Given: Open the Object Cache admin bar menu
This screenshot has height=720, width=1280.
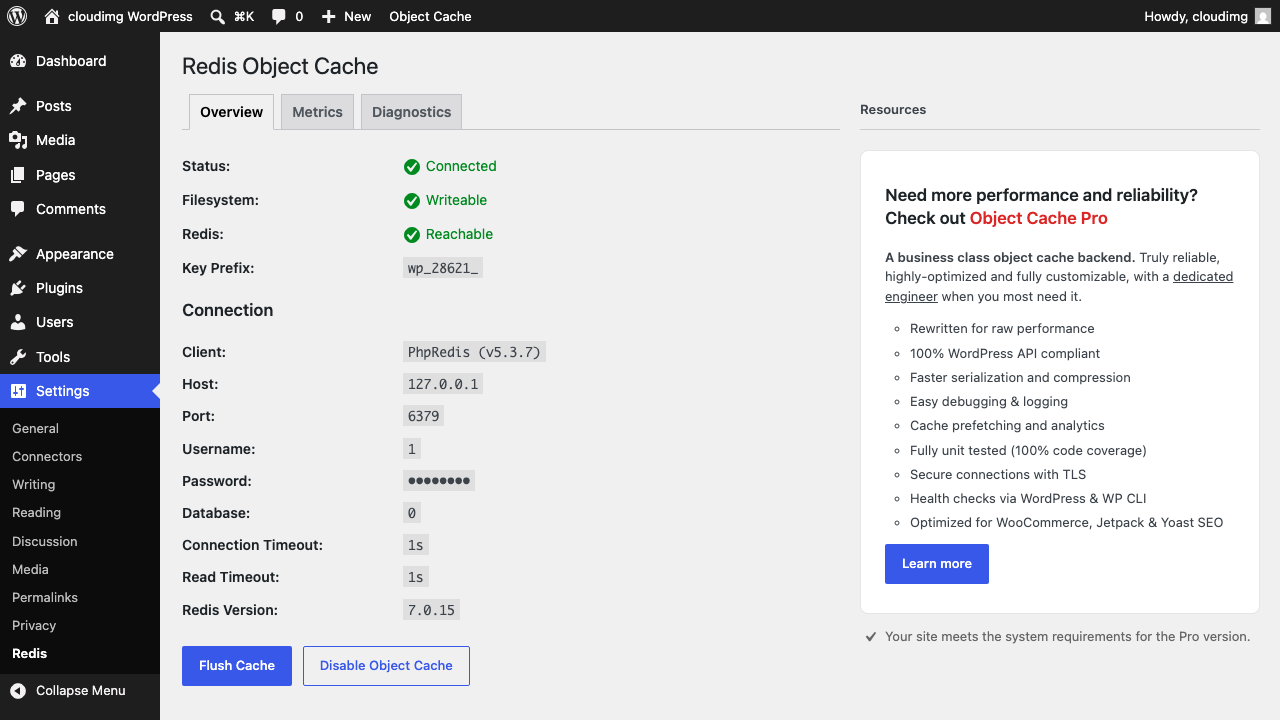Looking at the screenshot, I should point(430,16).
